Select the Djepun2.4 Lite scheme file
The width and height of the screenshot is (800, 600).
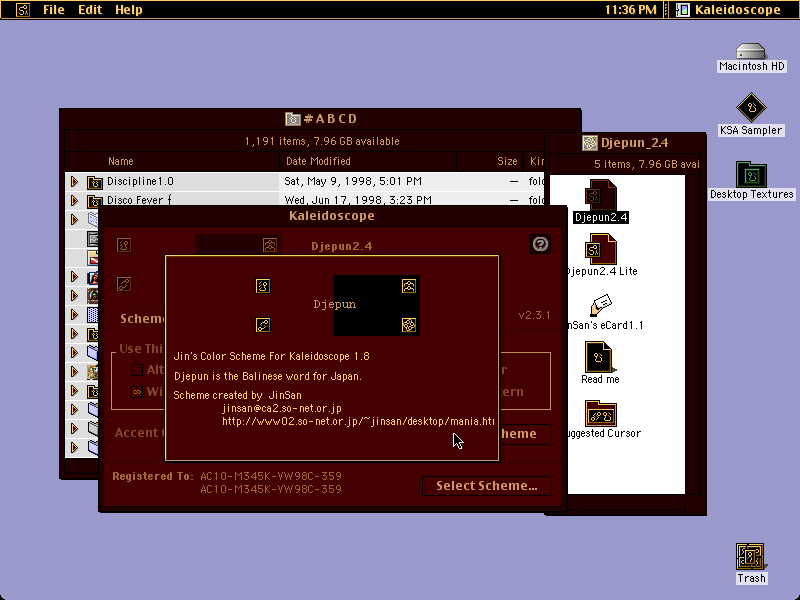click(x=601, y=248)
